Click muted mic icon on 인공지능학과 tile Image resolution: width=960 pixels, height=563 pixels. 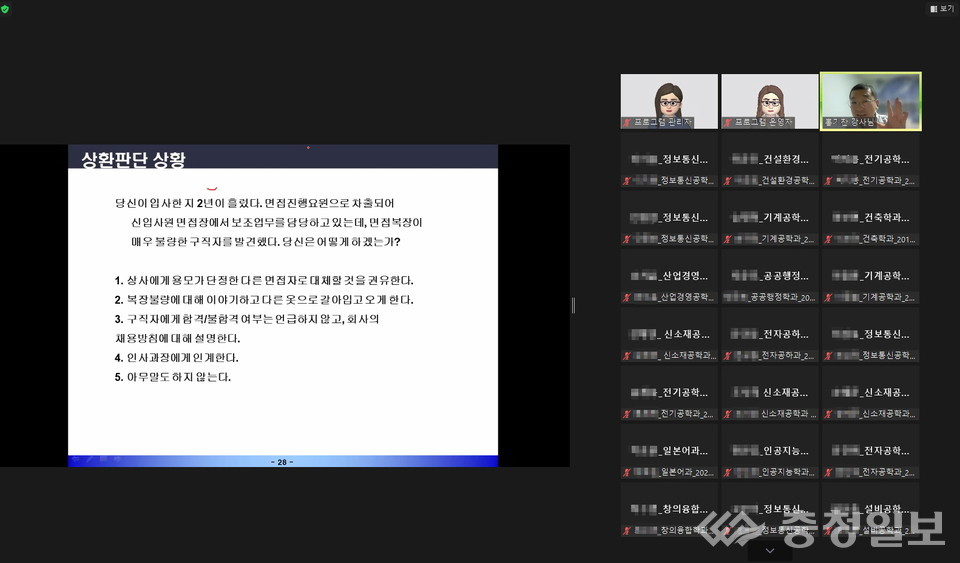pos(727,472)
